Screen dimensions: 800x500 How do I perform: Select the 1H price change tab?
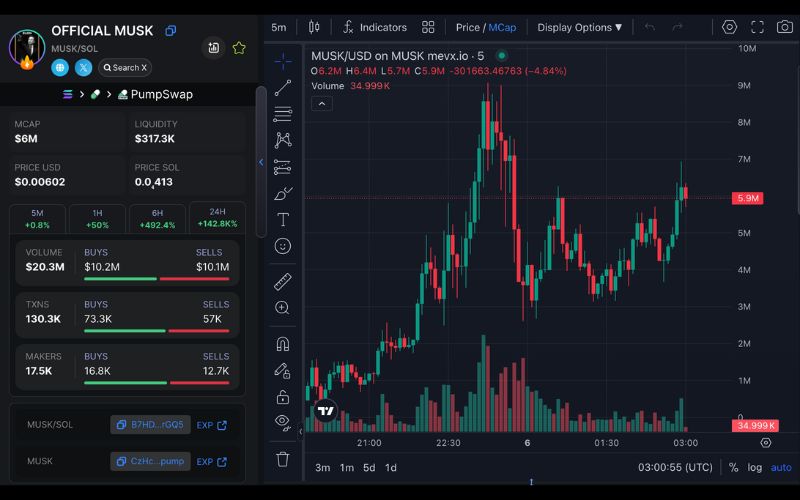pos(97,218)
